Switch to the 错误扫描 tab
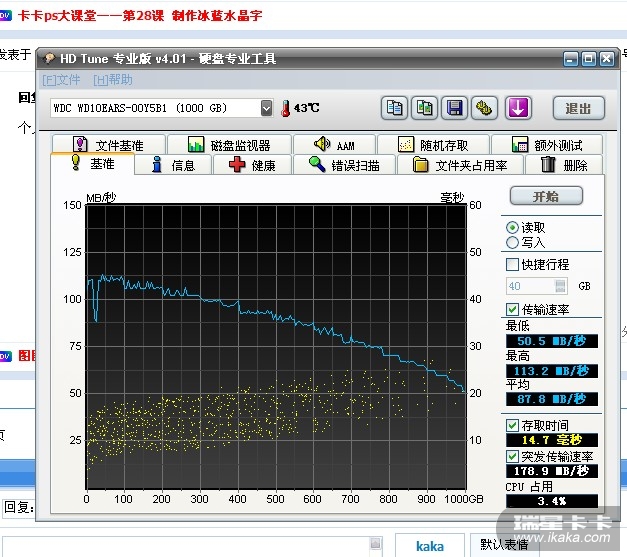The width and height of the screenshot is (627, 557). click(x=344, y=165)
